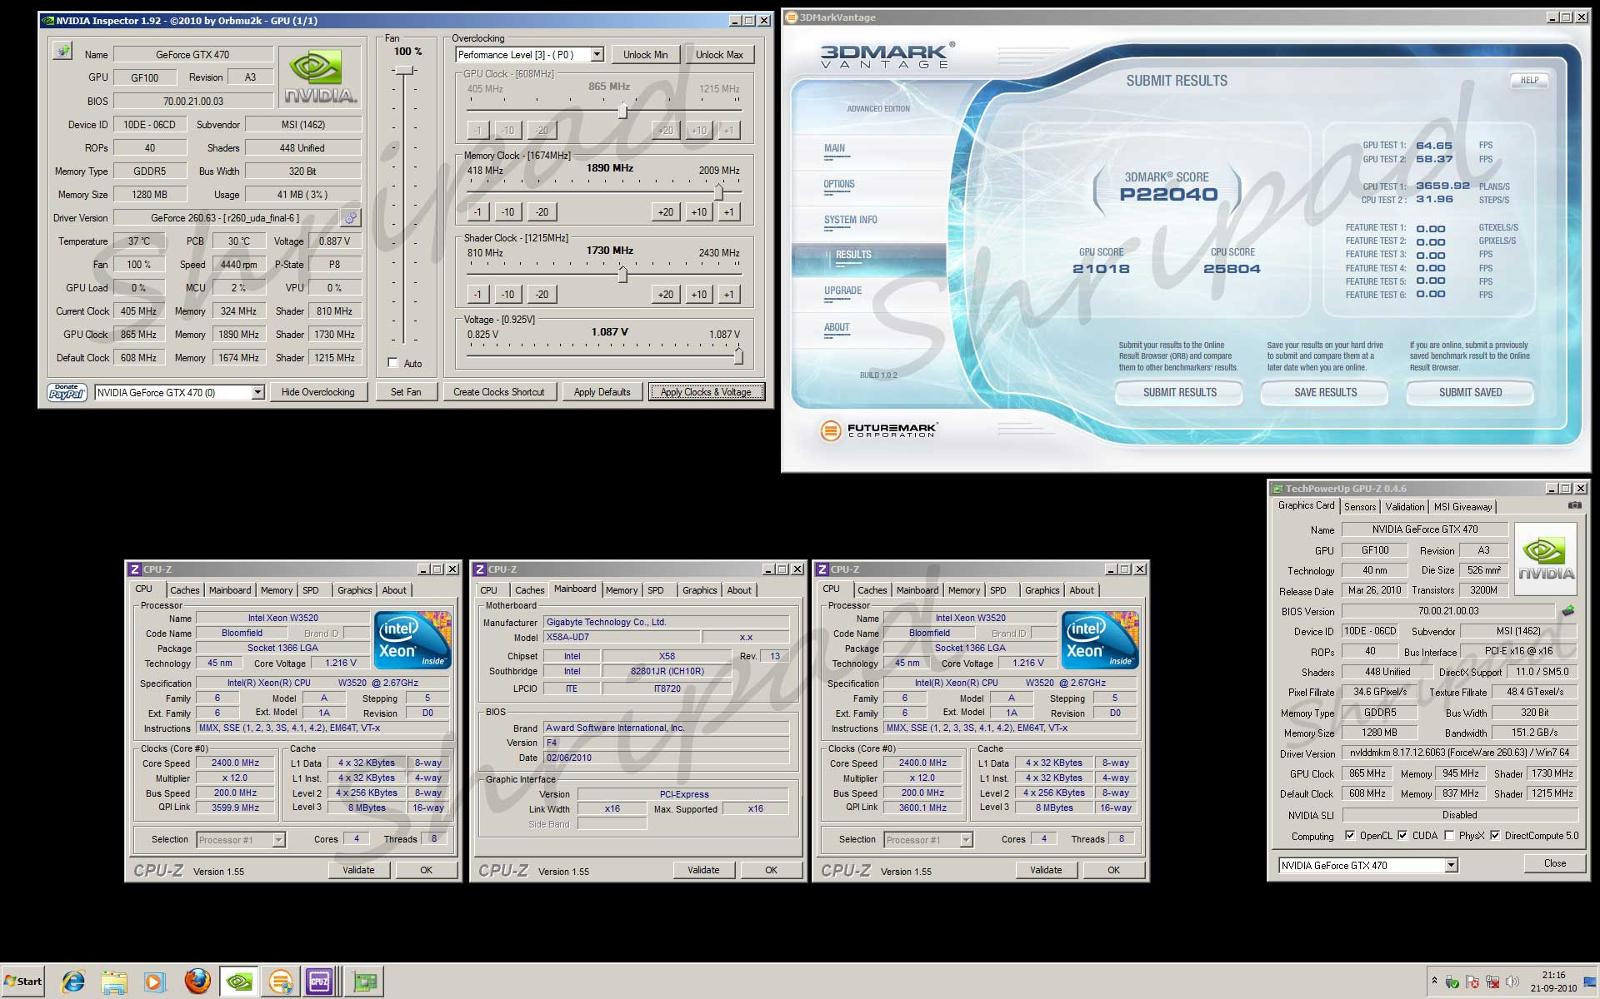The width and height of the screenshot is (1600, 999).
Task: Select the Graphics Card tab in GPU-Z
Action: coord(1306,506)
